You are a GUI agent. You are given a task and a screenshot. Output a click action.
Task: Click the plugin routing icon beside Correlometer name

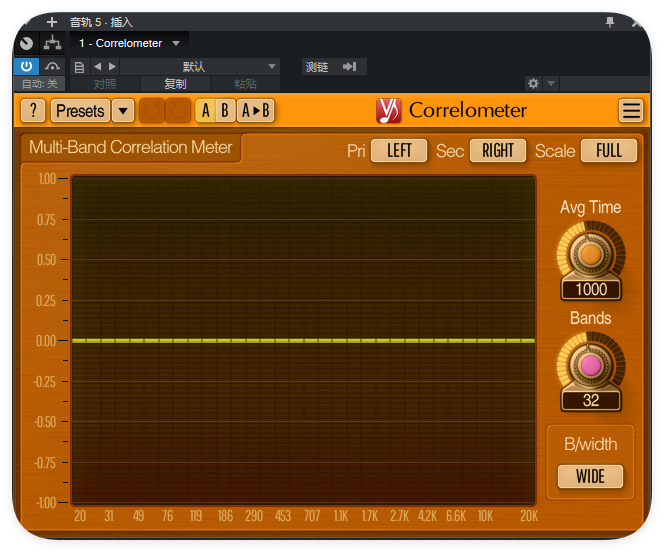click(53, 43)
